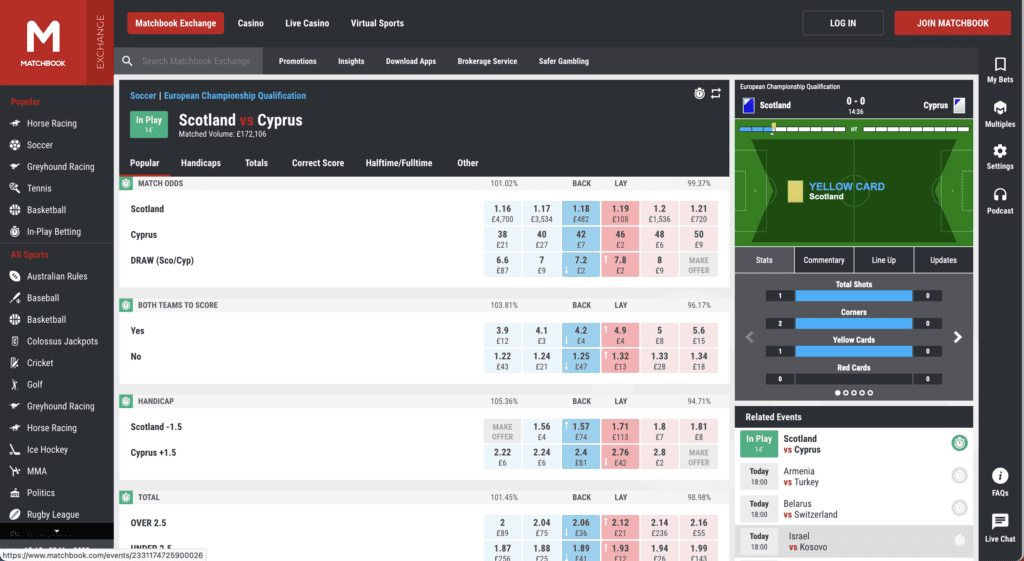Toggle Both Teams To Score market icon

pyautogui.click(x=126, y=305)
